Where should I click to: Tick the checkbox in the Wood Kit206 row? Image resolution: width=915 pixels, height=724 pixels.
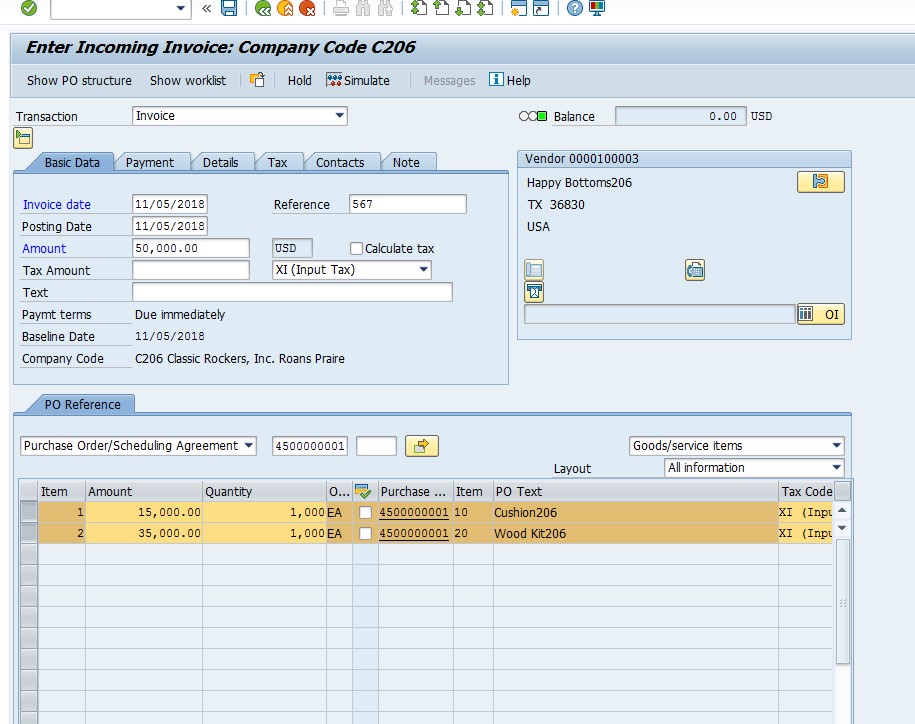(365, 534)
